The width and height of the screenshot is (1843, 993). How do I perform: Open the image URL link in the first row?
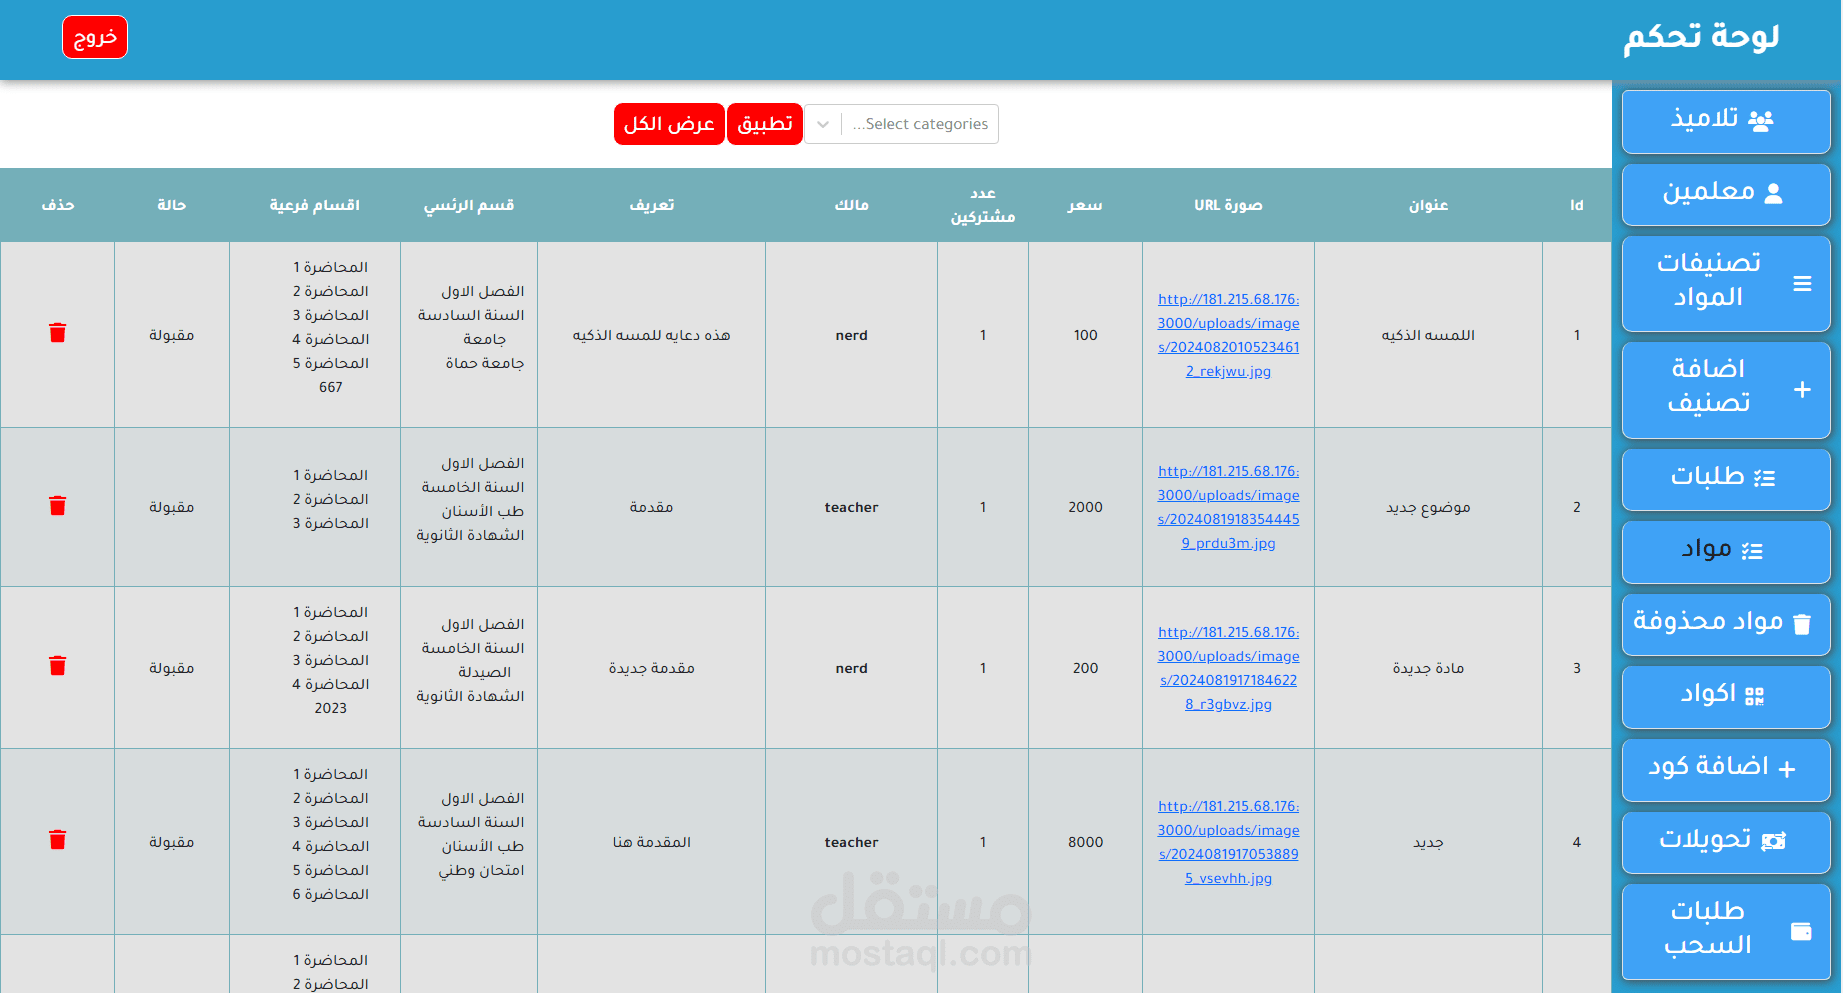tap(1227, 335)
